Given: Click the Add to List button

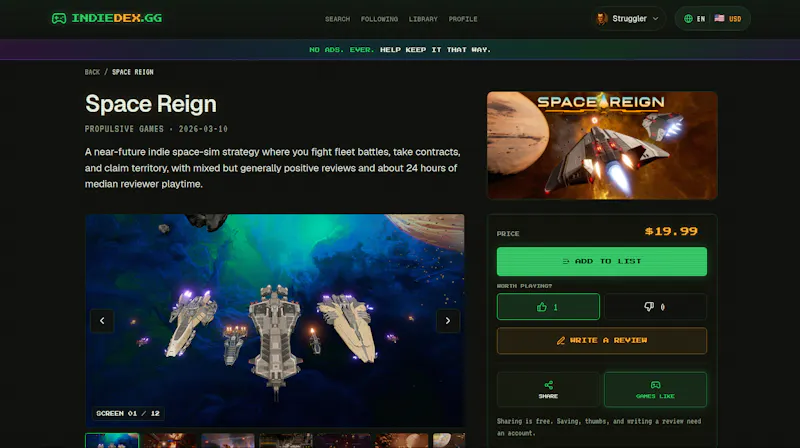Looking at the screenshot, I should (602, 261).
